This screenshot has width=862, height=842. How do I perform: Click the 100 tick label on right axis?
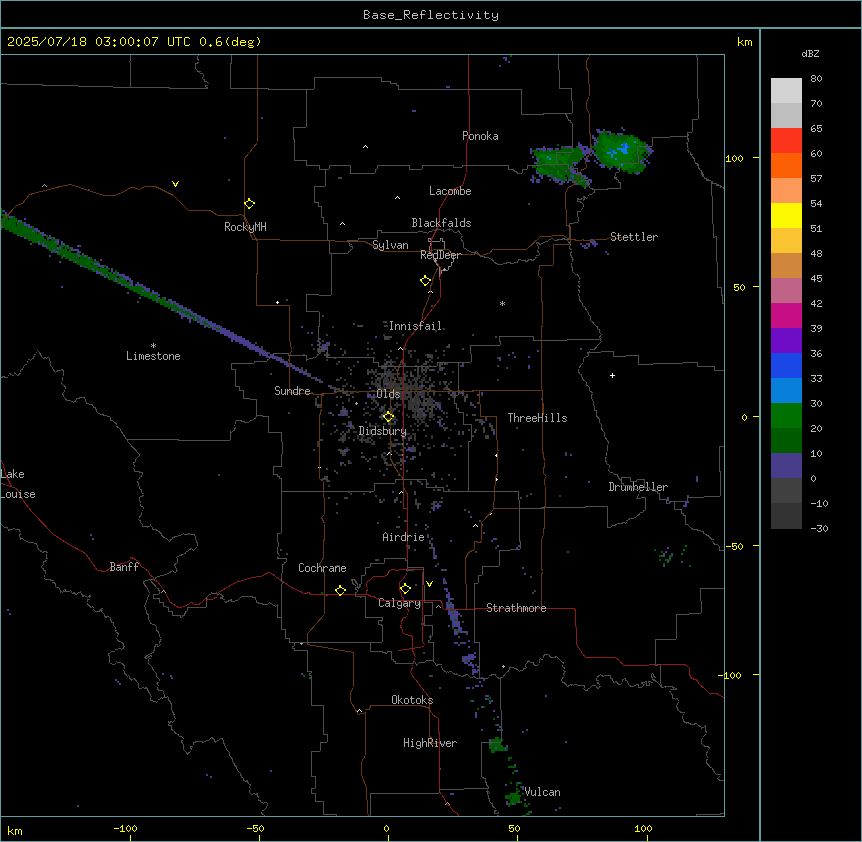[x=735, y=158]
